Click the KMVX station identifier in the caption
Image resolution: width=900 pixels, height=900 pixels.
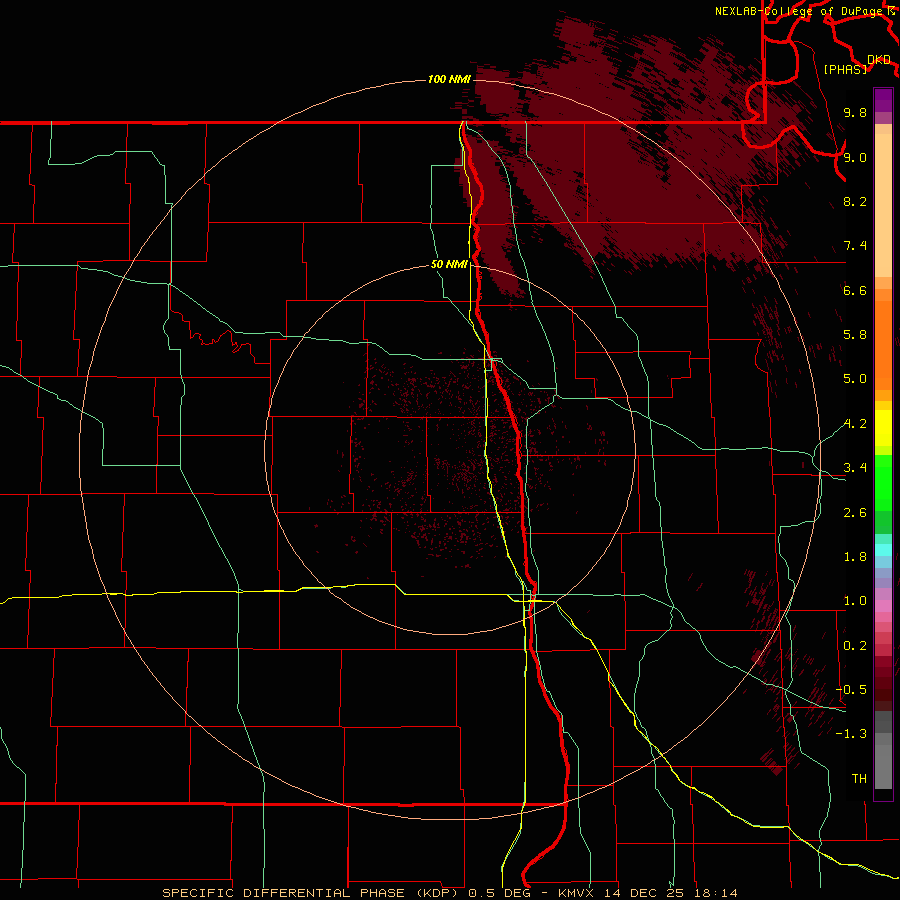click(x=574, y=893)
